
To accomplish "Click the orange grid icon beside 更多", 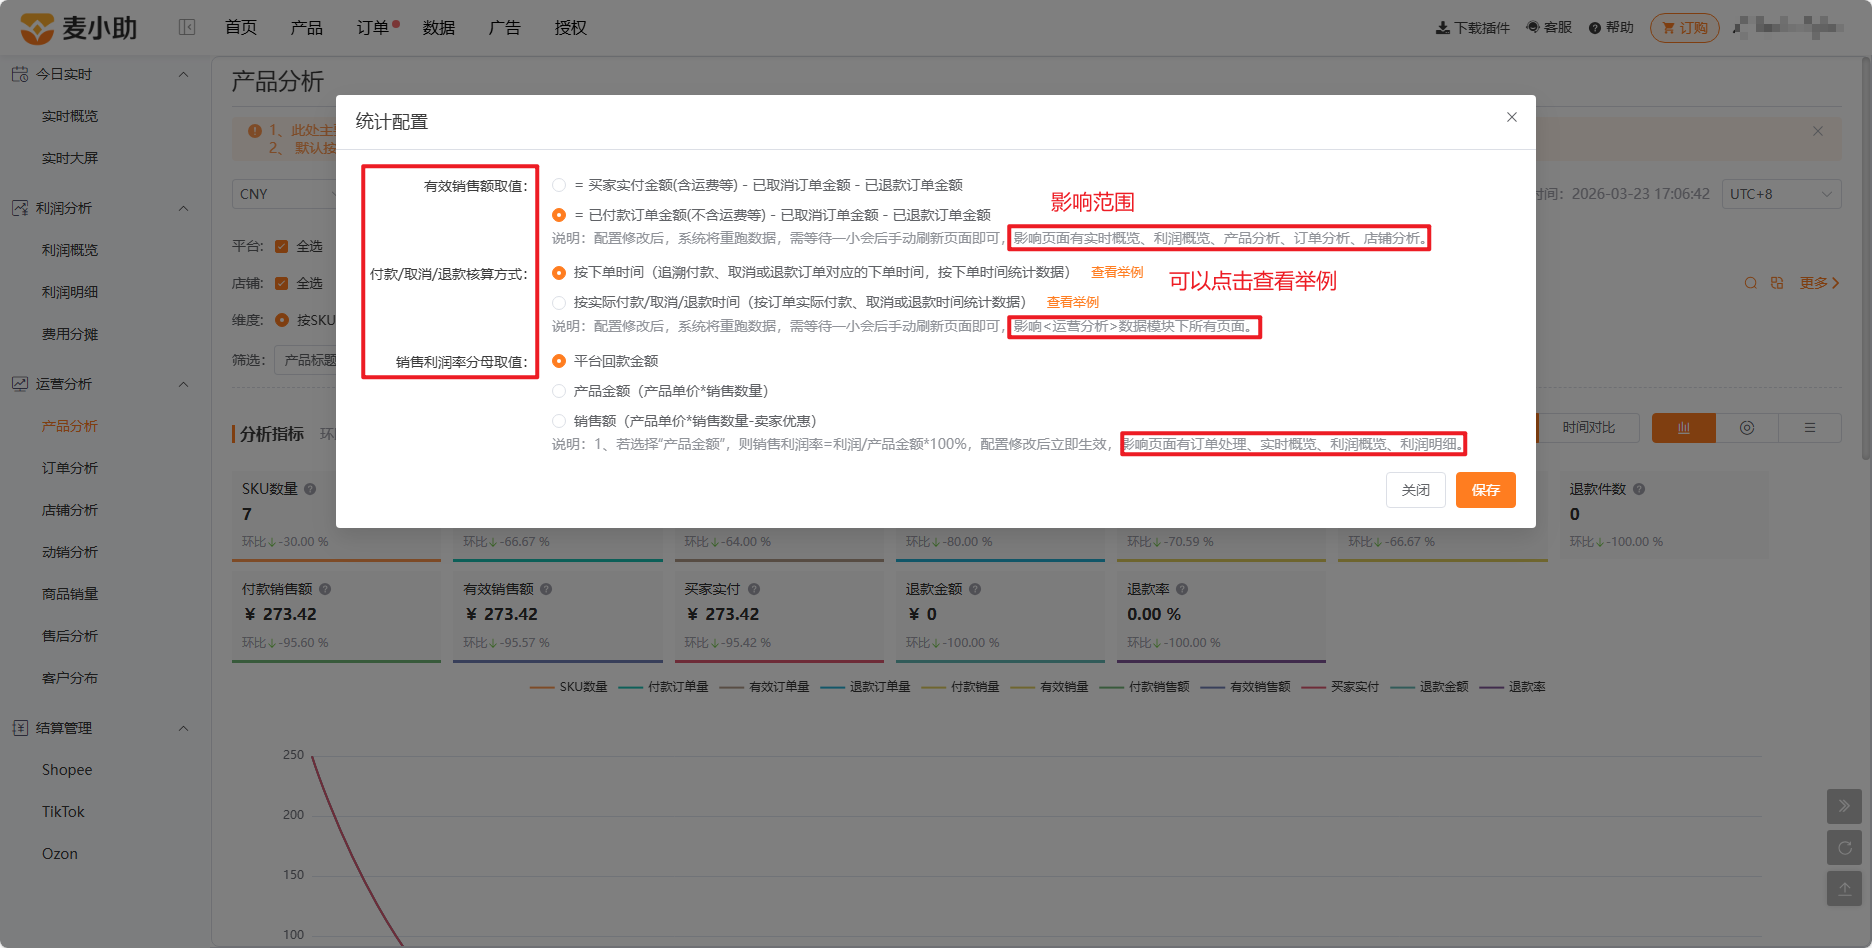I will pos(1777,283).
